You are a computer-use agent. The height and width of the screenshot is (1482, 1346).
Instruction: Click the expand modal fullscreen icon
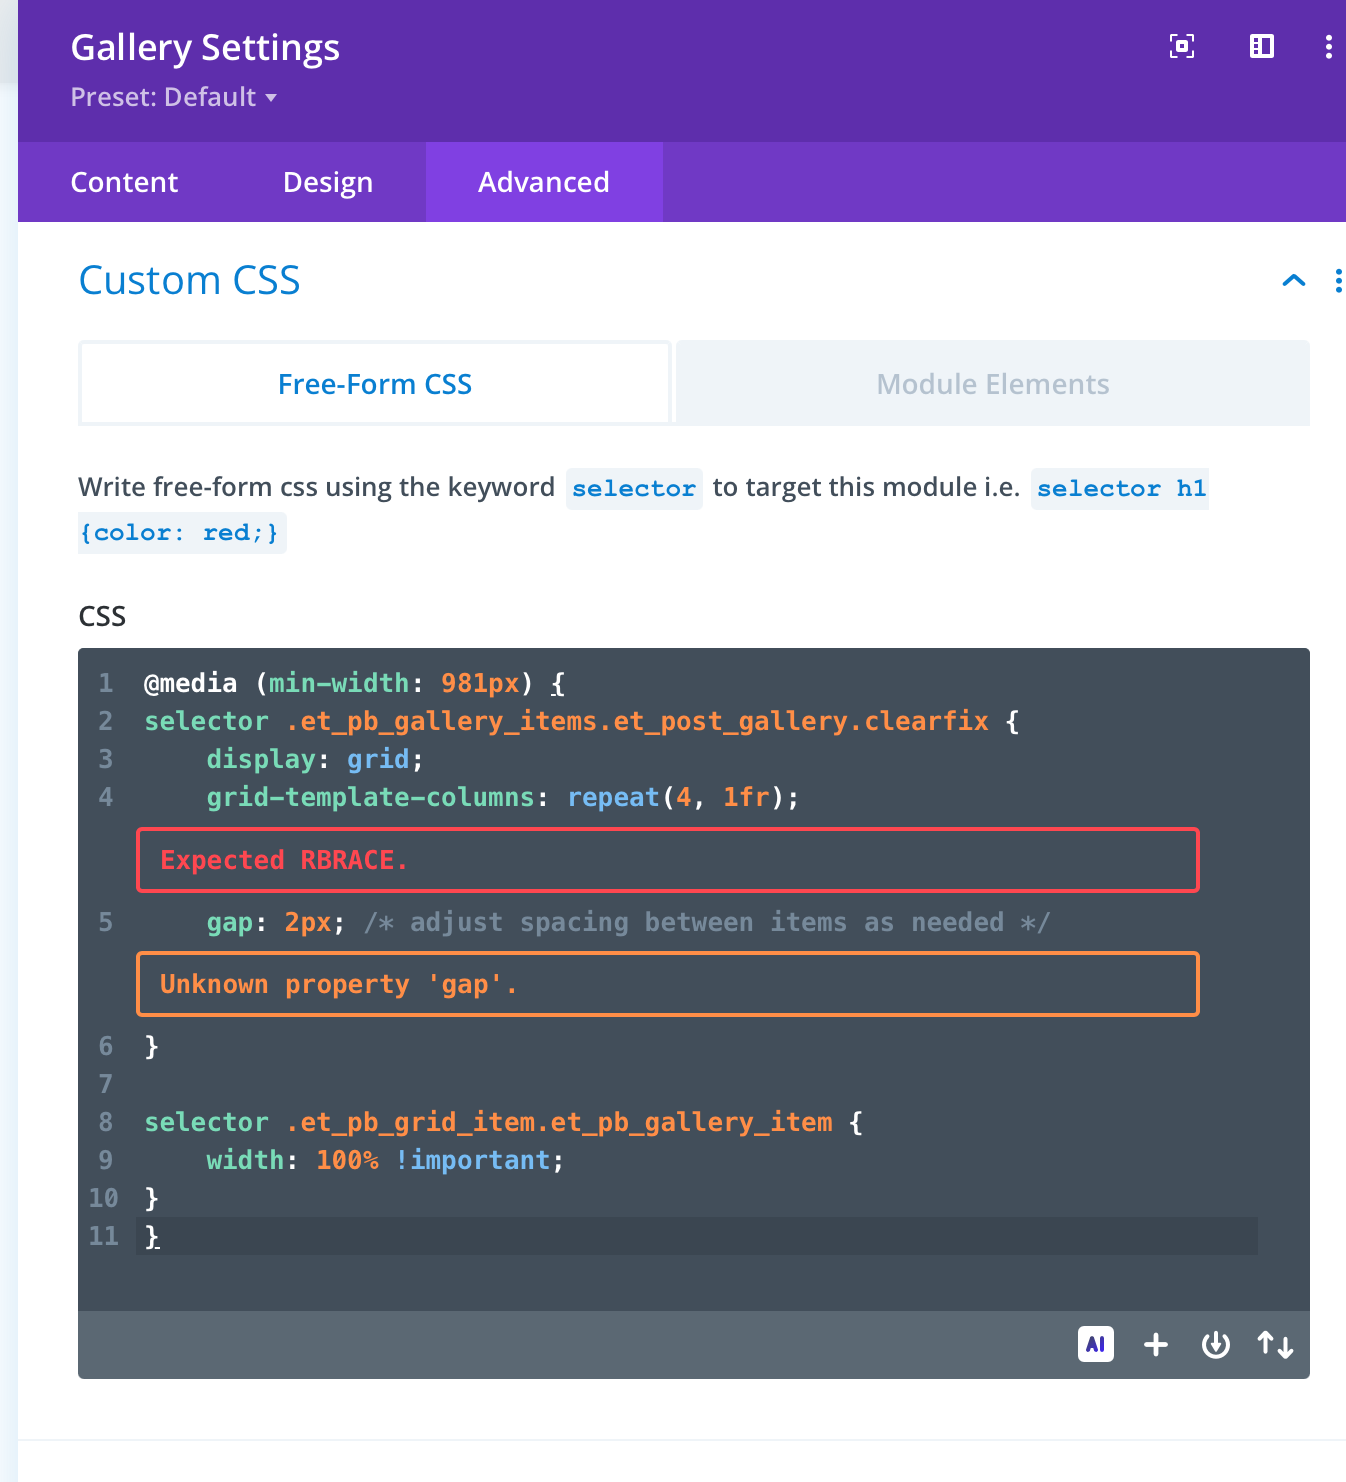(x=1181, y=46)
